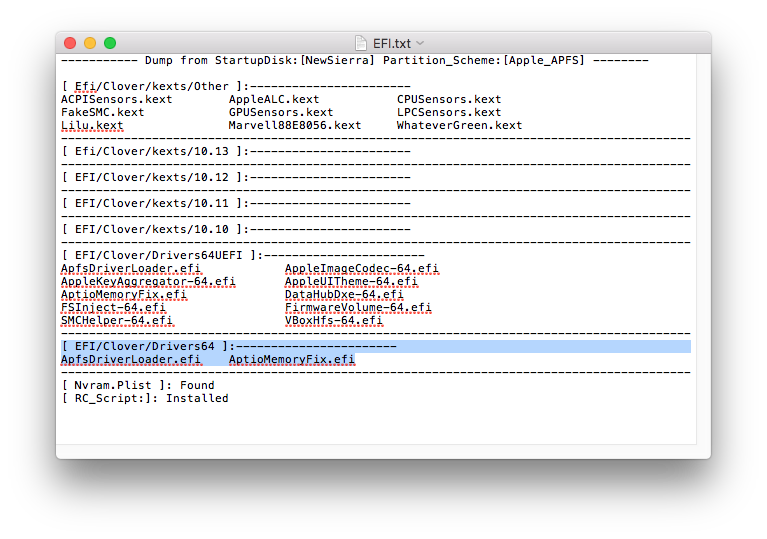
Task: Click the Efi/Clover/kexts/Other section header
Action: tap(236, 86)
